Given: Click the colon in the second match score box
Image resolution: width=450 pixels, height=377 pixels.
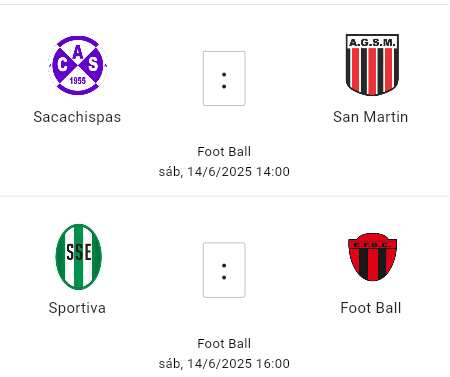Looking at the screenshot, I should 224,271.
